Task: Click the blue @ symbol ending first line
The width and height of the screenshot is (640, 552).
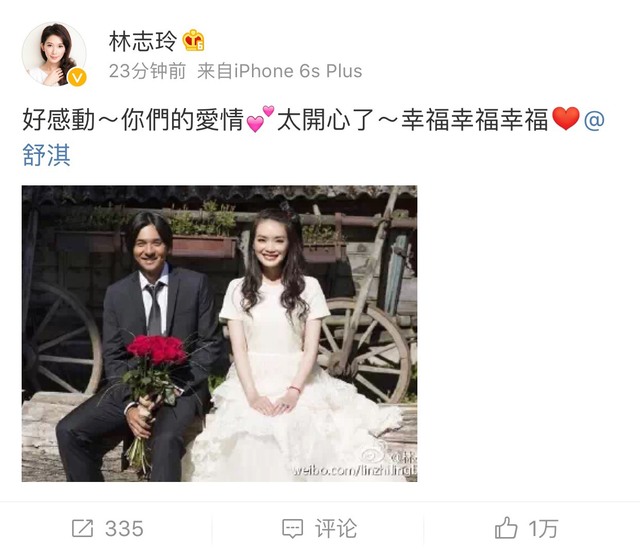Action: (x=594, y=120)
